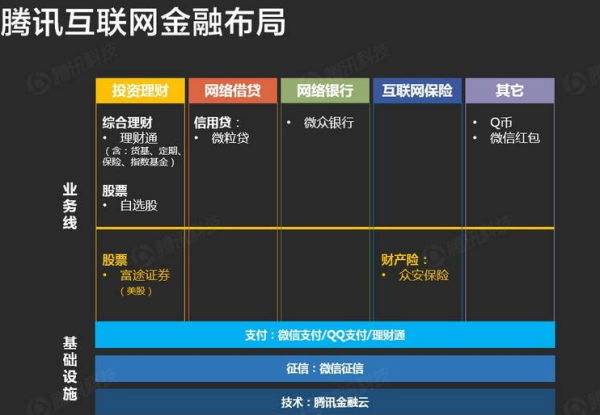The width and height of the screenshot is (600, 415).
Task: Select the 投资理财 yellow header
Action: tap(140, 91)
